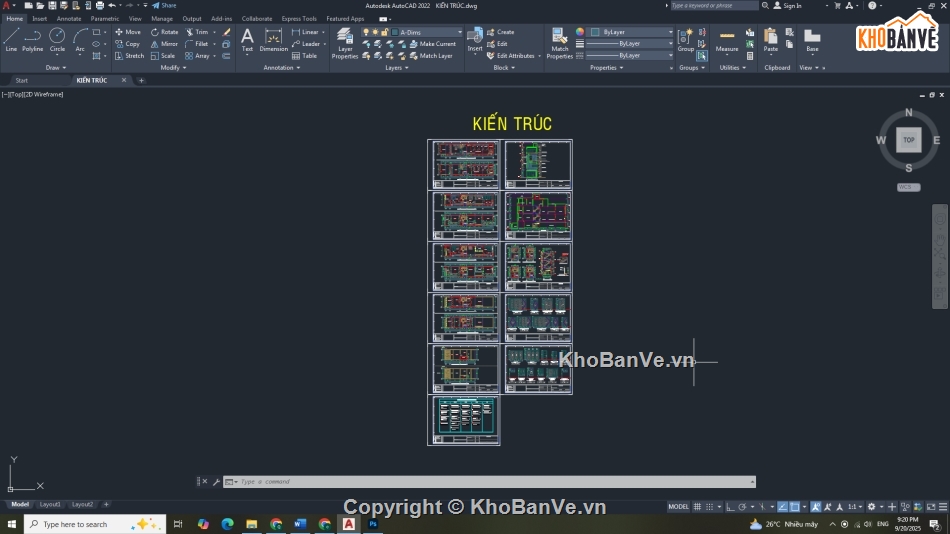Open the Annotate ribbon tab
950x534 pixels.
click(68, 19)
